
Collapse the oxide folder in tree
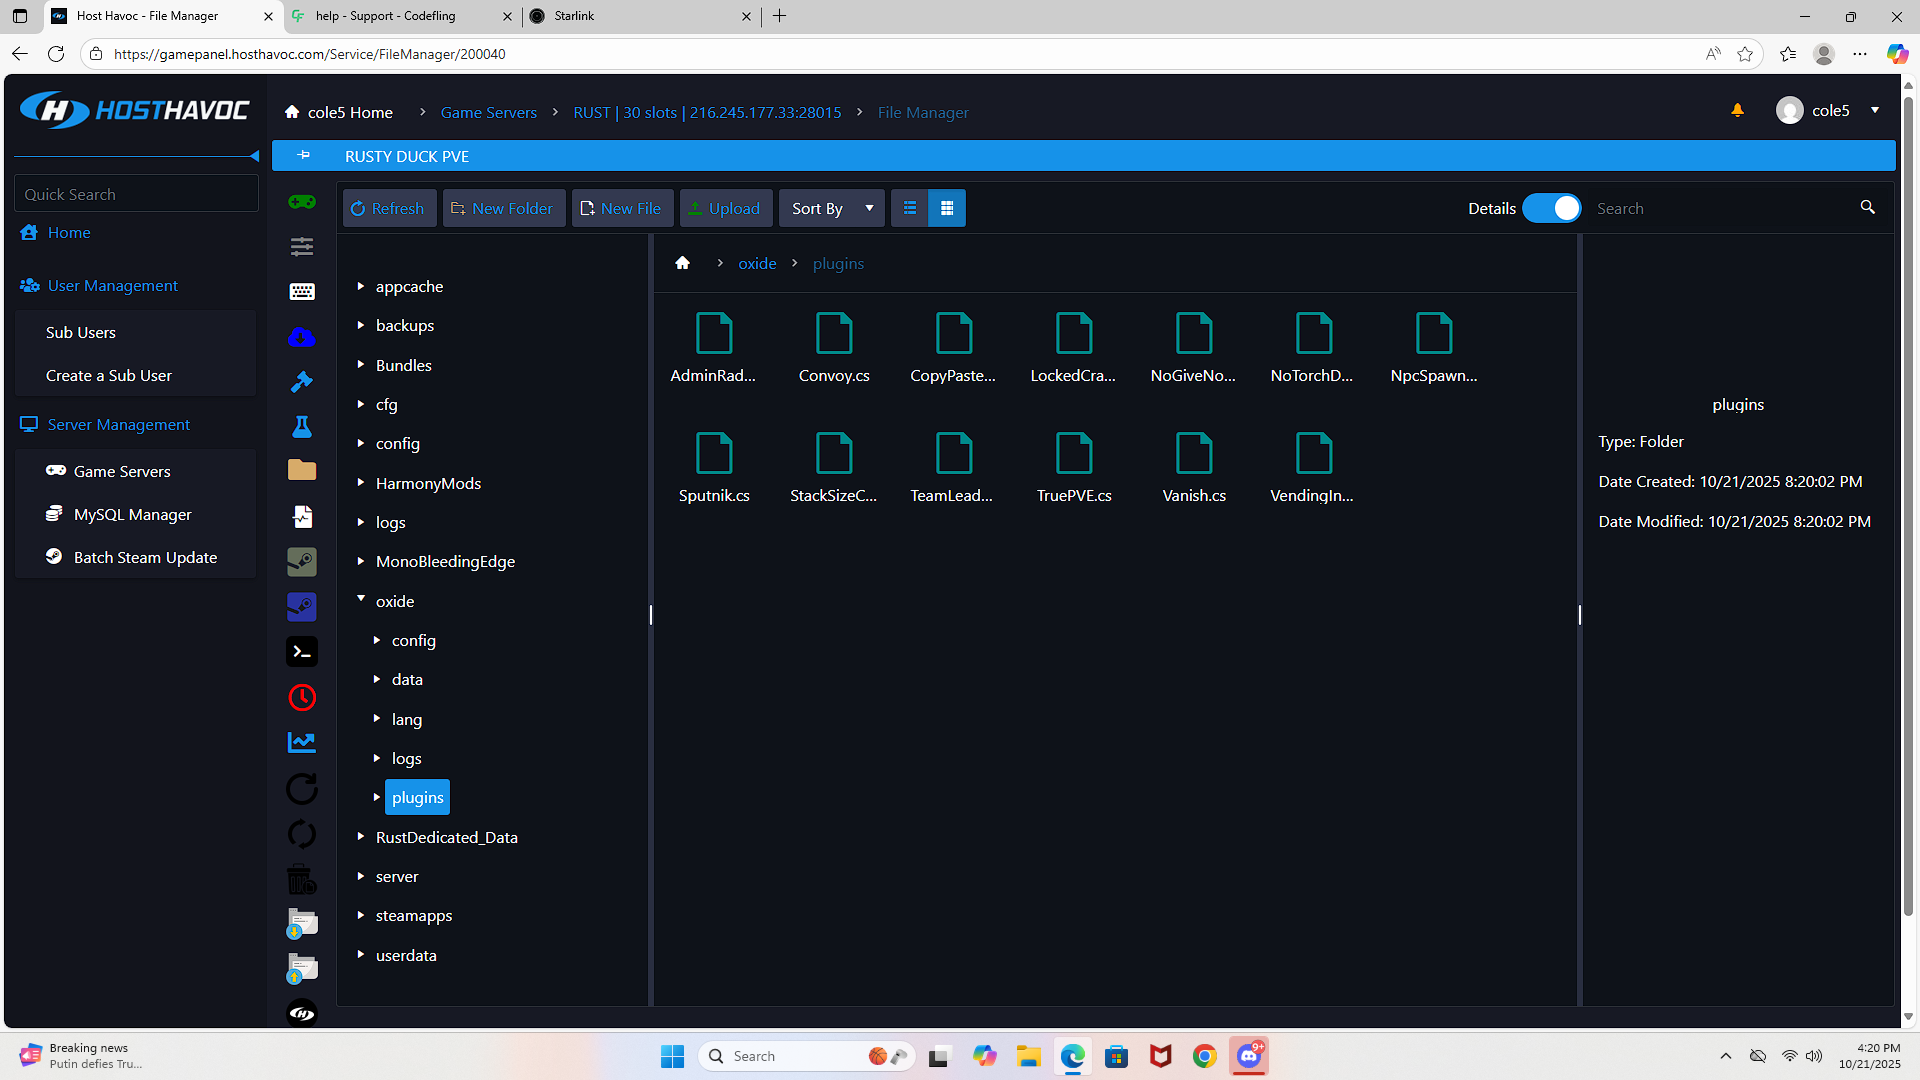(361, 599)
